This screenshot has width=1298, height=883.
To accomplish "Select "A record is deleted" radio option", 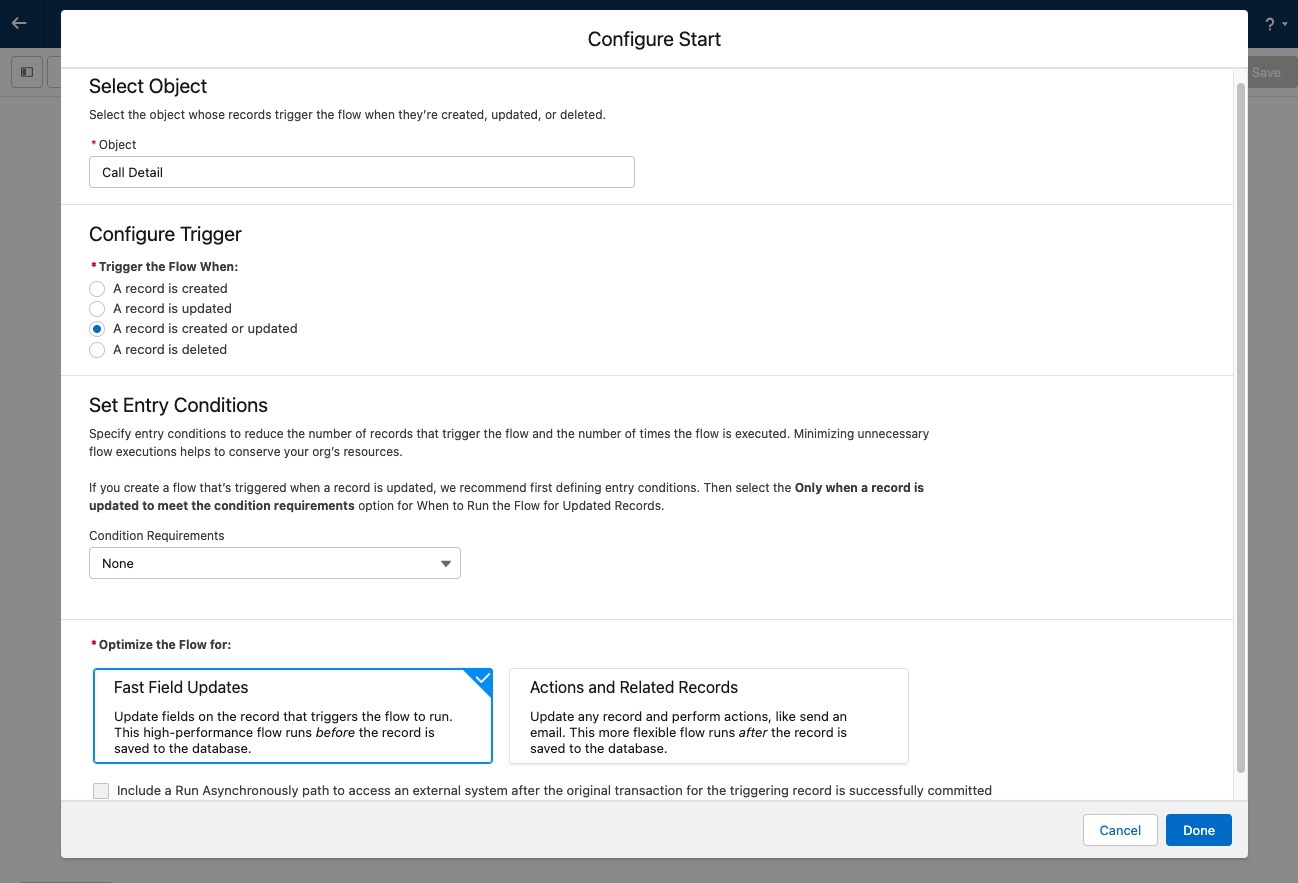I will pyautogui.click(x=97, y=350).
